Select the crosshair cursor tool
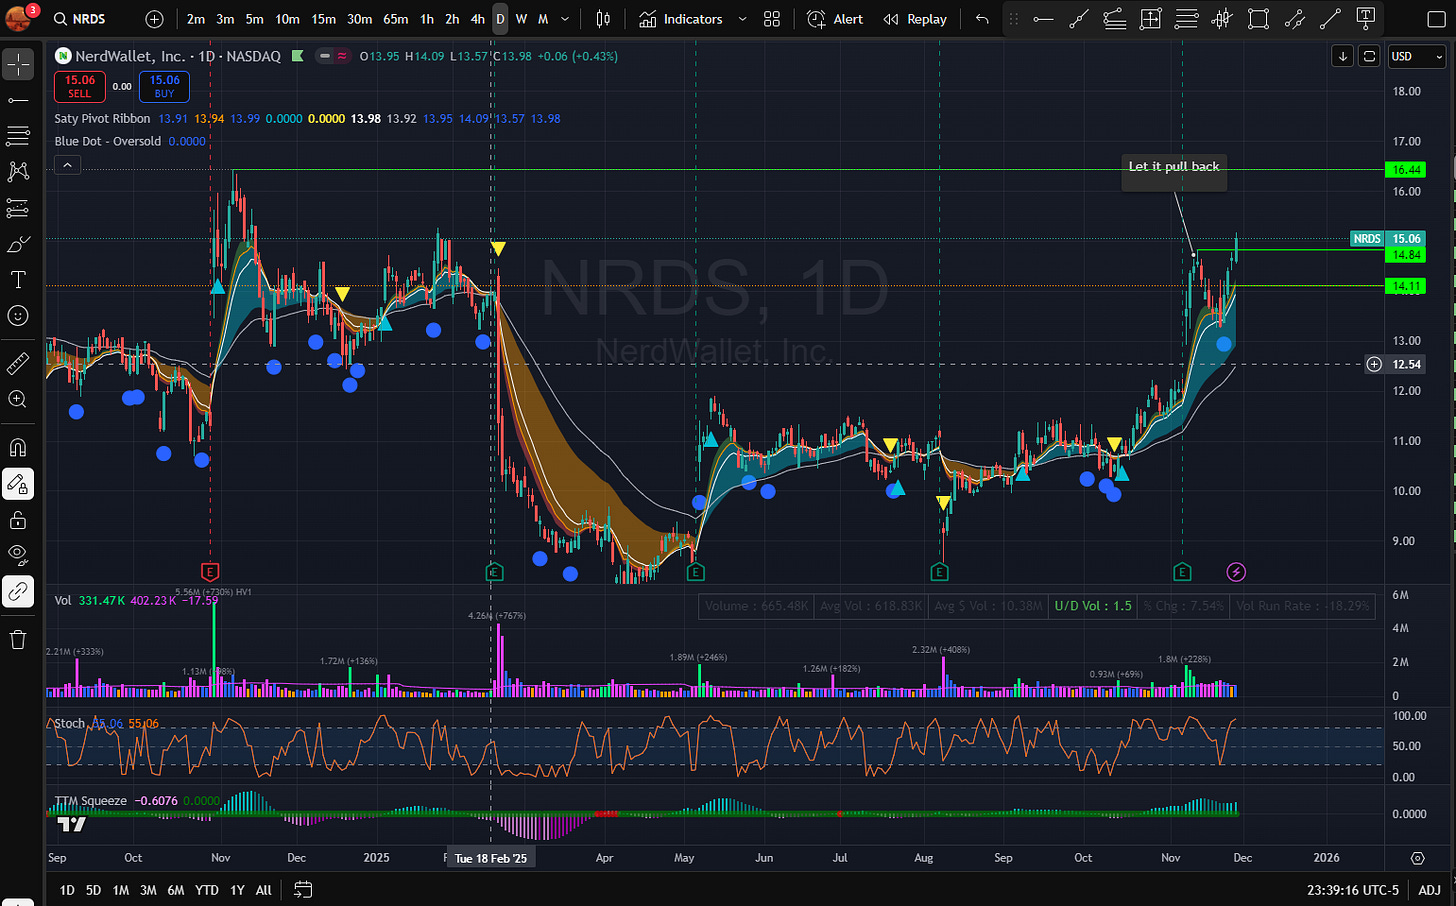 (x=18, y=65)
